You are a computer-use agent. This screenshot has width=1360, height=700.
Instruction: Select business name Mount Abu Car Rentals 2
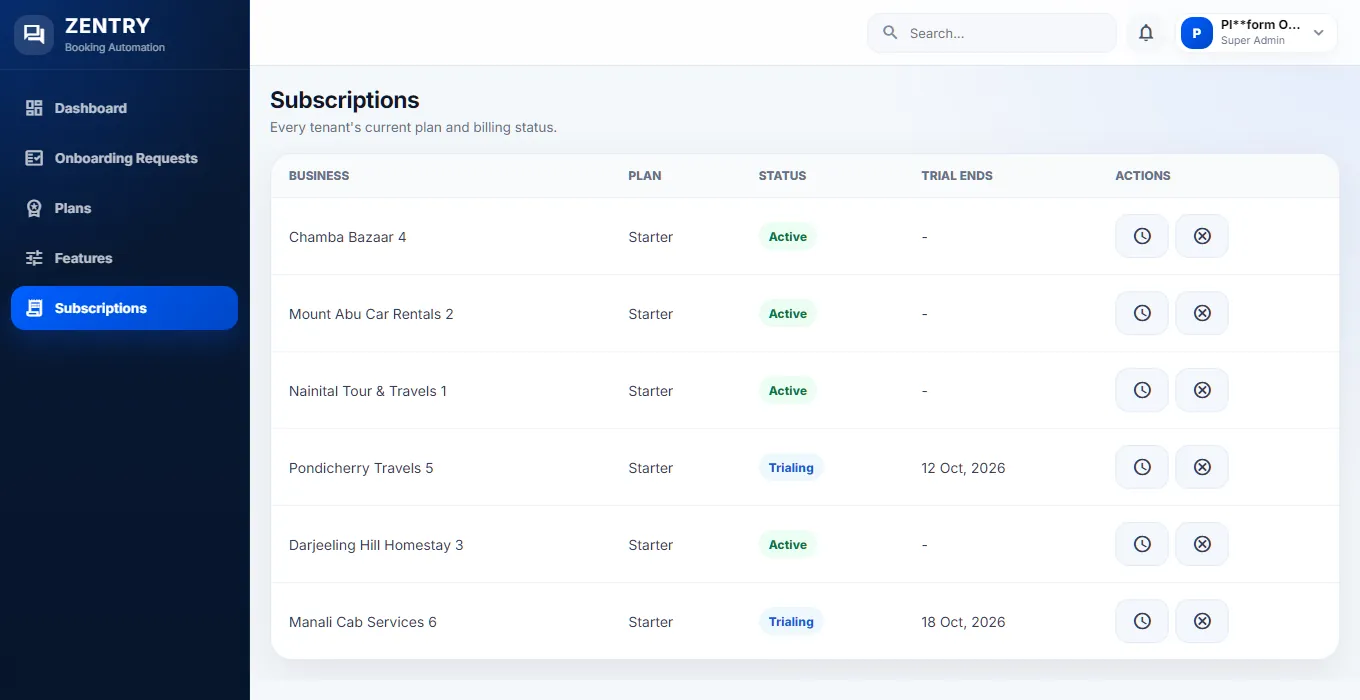(371, 314)
